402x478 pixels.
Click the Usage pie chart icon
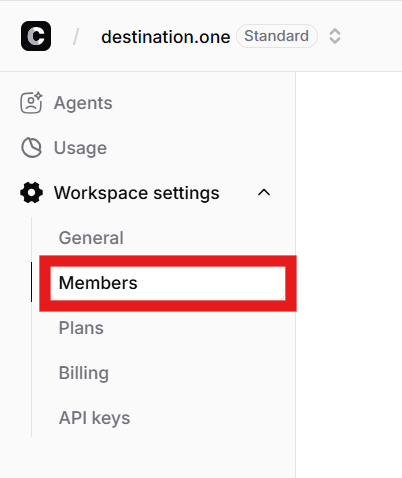[x=31, y=148]
